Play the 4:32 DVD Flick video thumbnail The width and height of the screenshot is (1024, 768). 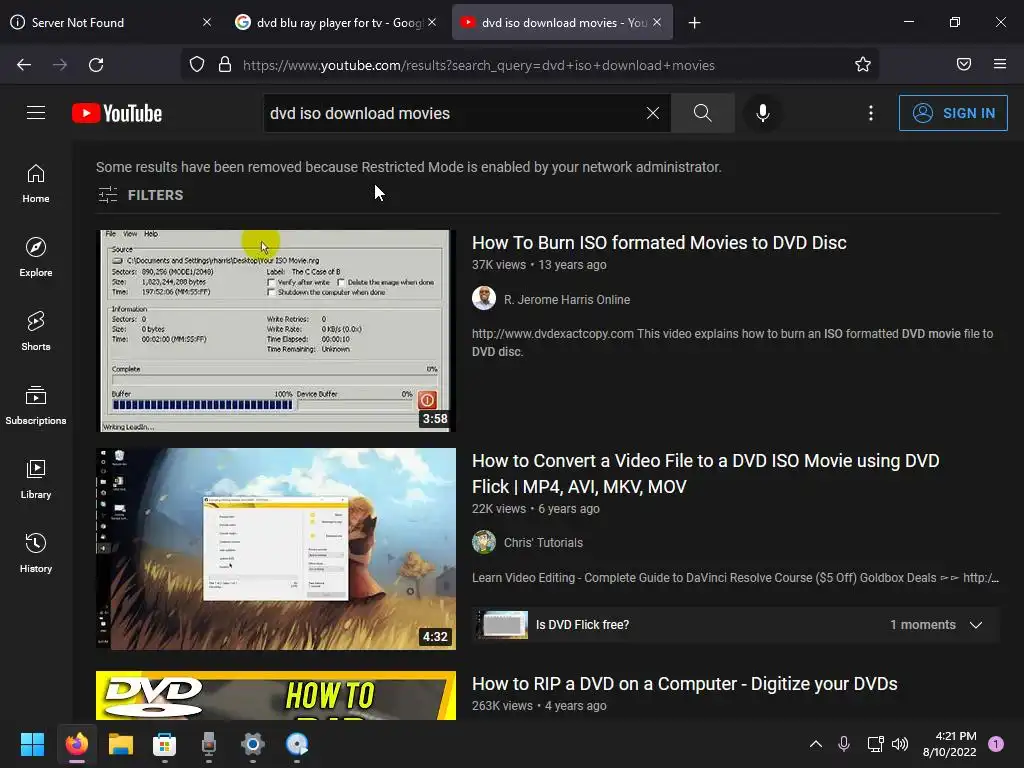[276, 549]
